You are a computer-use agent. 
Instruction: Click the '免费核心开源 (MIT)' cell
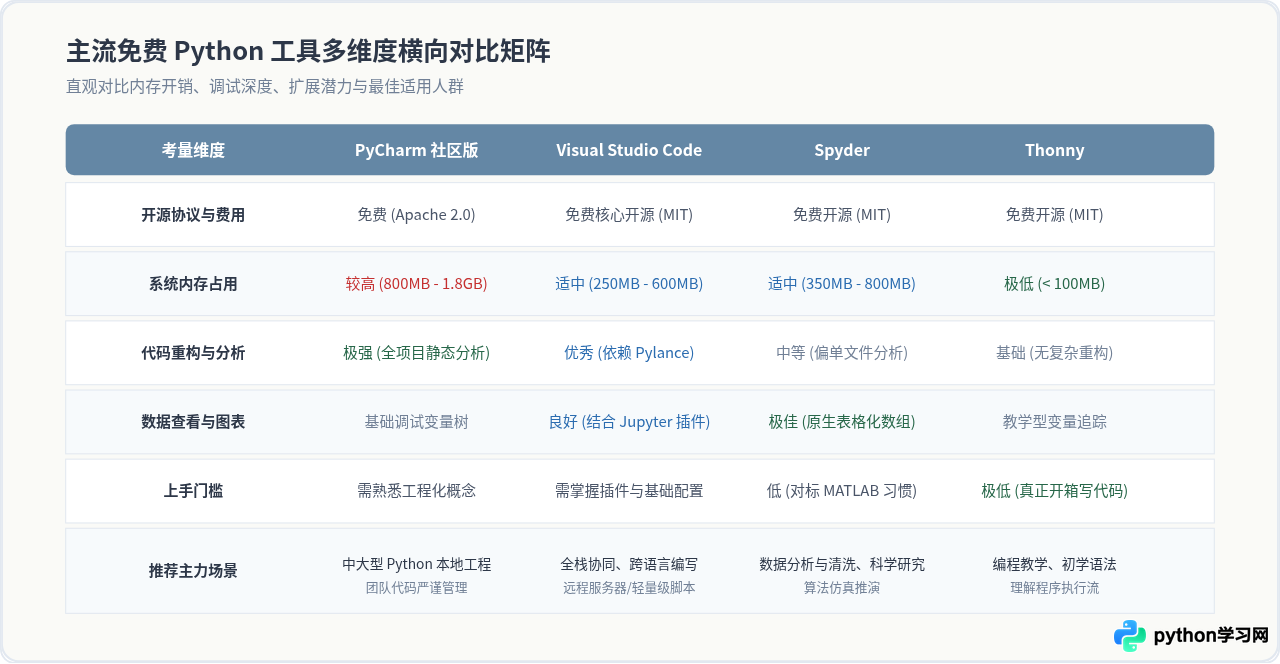coord(629,215)
